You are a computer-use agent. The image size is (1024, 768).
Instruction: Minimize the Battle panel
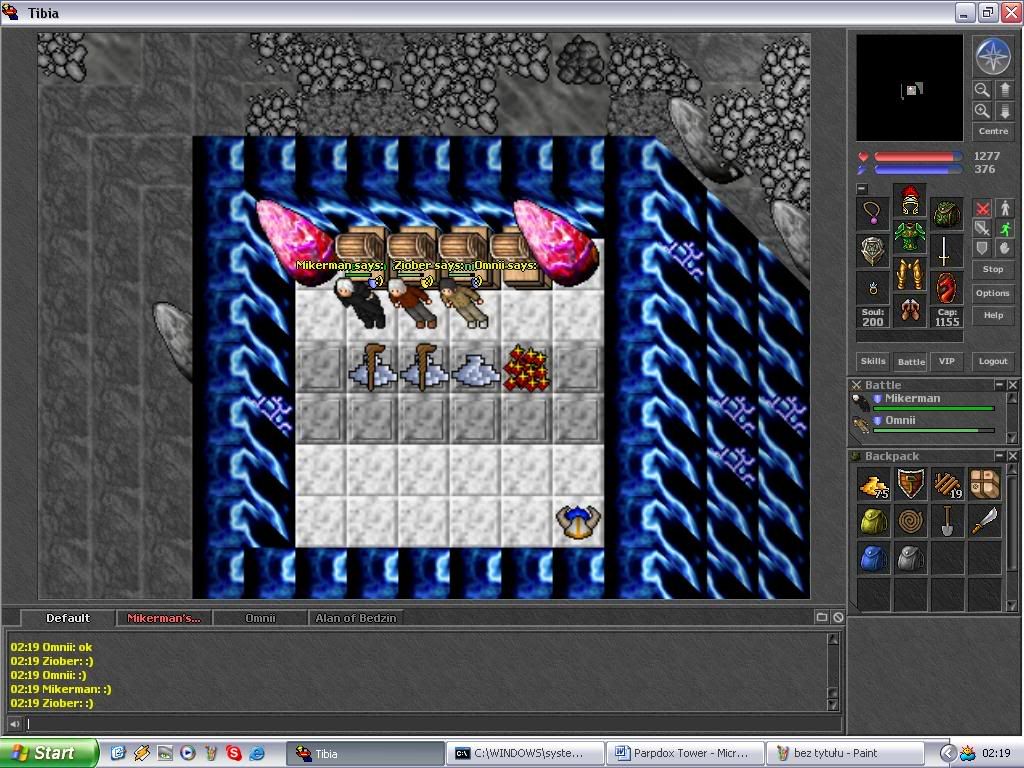pyautogui.click(x=999, y=385)
